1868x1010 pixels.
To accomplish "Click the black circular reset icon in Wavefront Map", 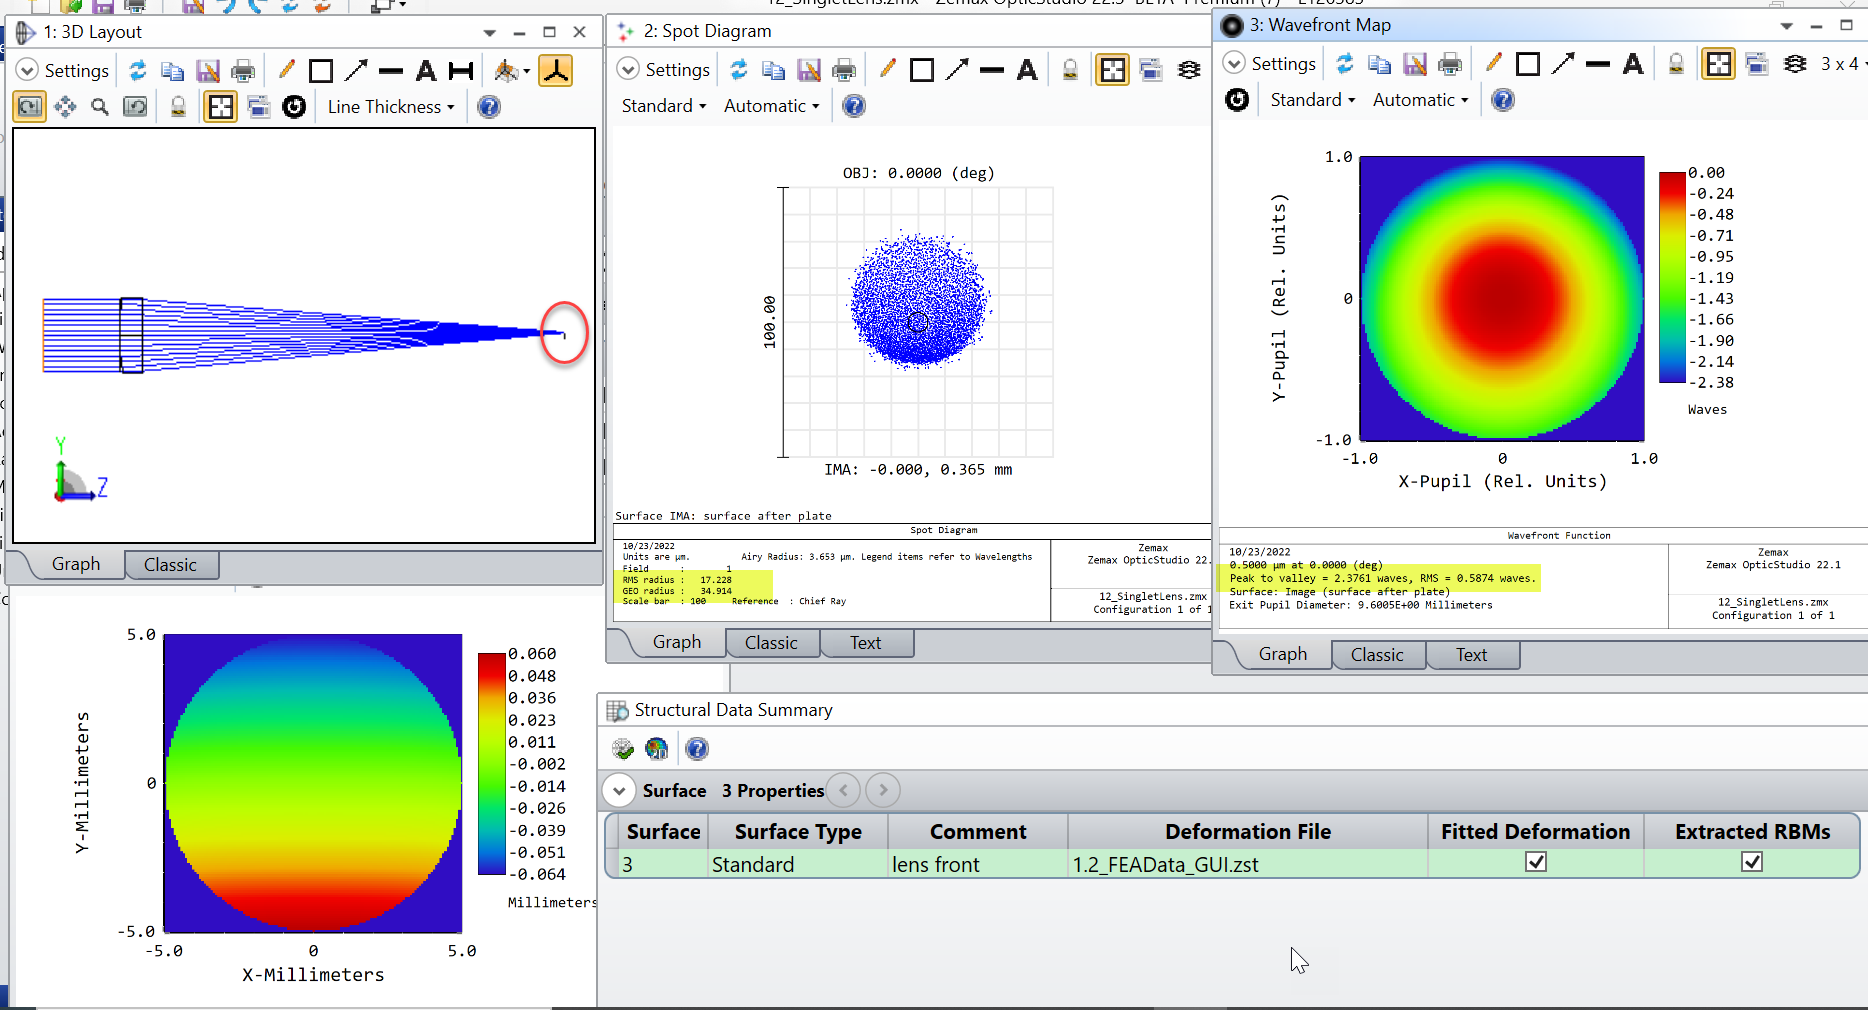I will tap(1237, 99).
